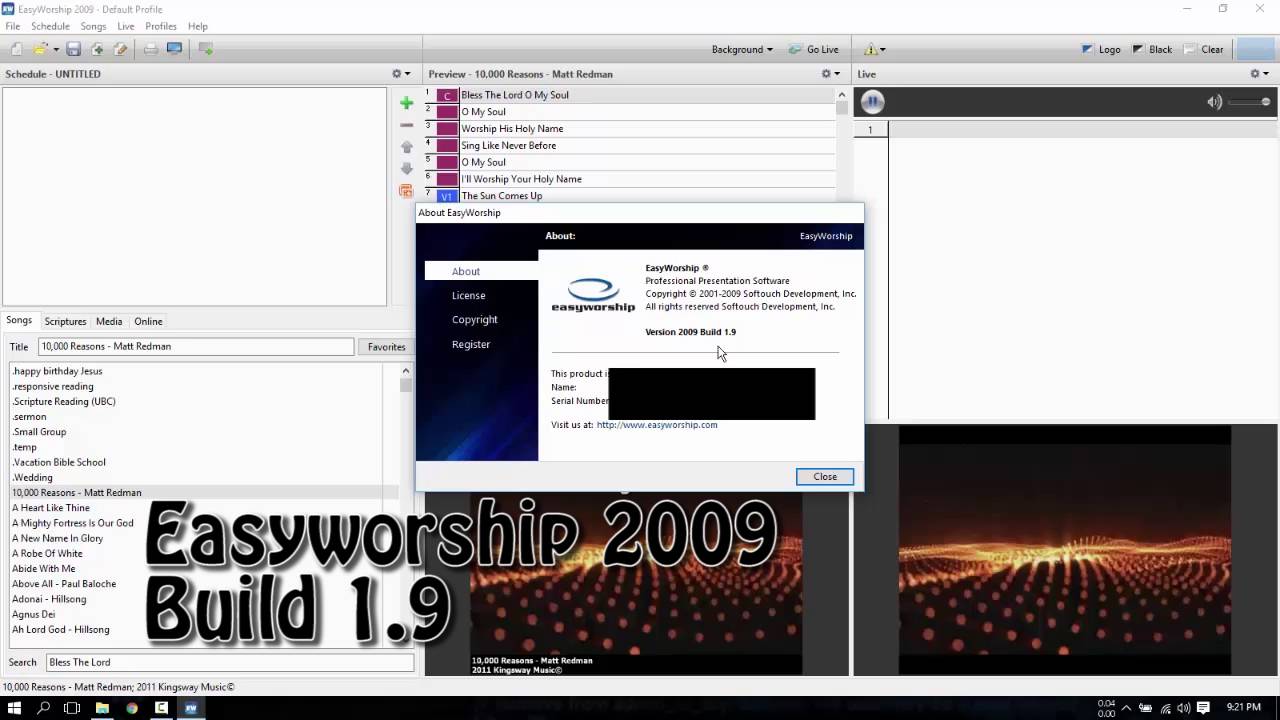Open the warning alert dropdown
Image resolution: width=1280 pixels, height=720 pixels.
click(875, 49)
